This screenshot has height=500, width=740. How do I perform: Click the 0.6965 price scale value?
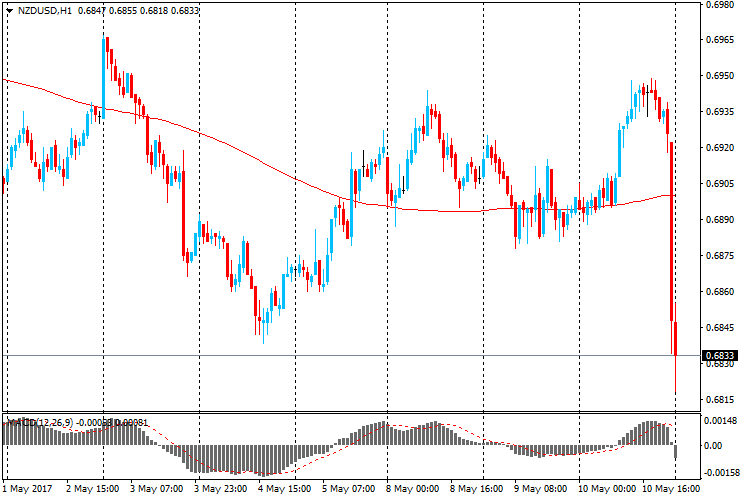point(720,40)
